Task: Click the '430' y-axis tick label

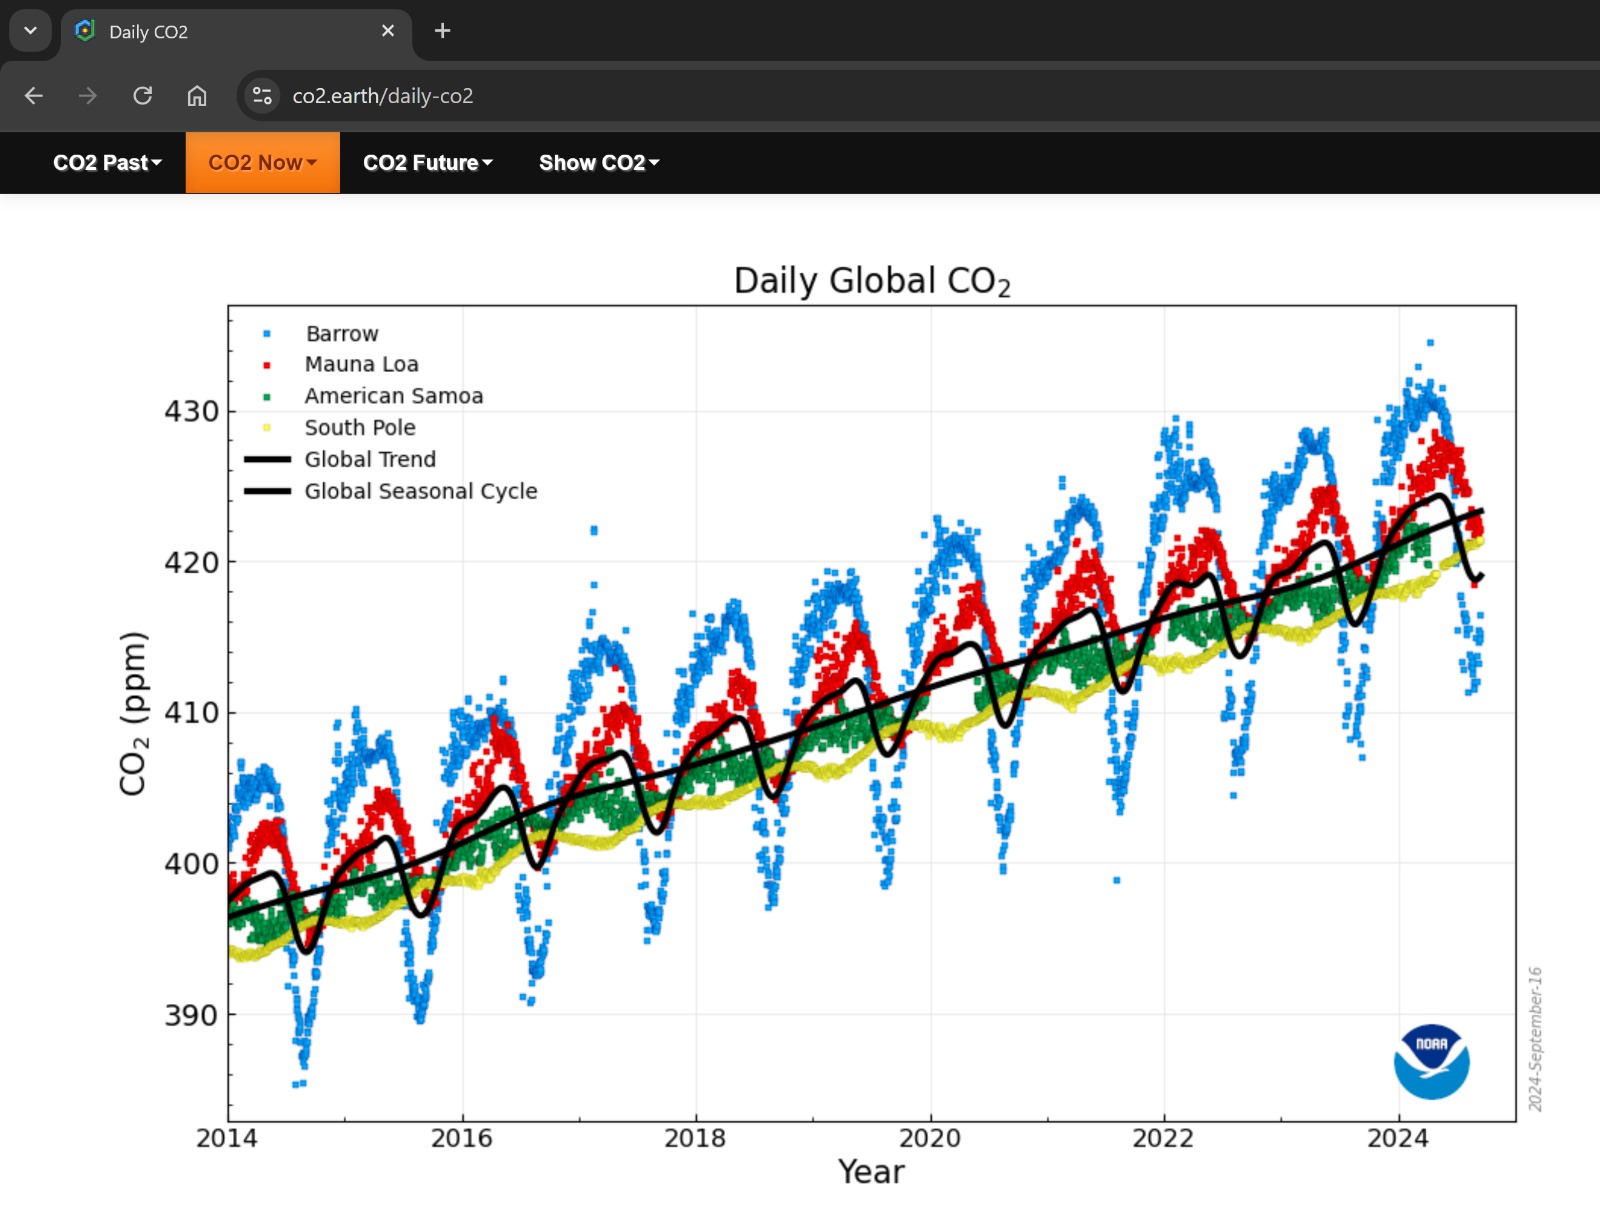Action: 191,412
